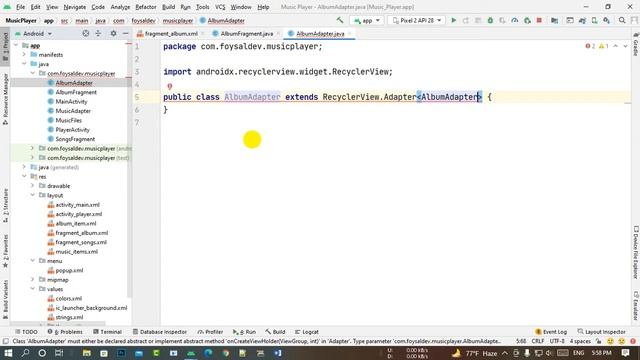This screenshot has height=360, width=640.
Task: Open the Terminal tool window
Action: click(x=107, y=332)
